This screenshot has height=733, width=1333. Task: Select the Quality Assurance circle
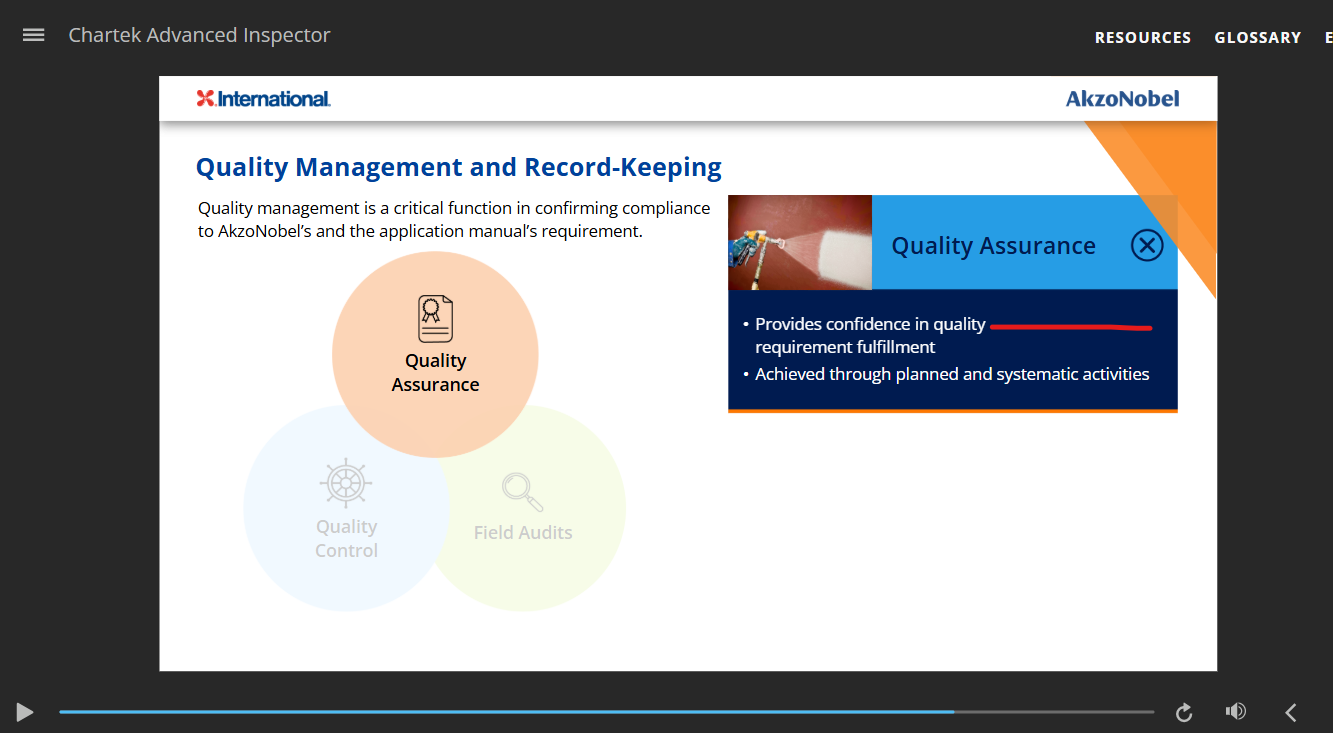[435, 354]
